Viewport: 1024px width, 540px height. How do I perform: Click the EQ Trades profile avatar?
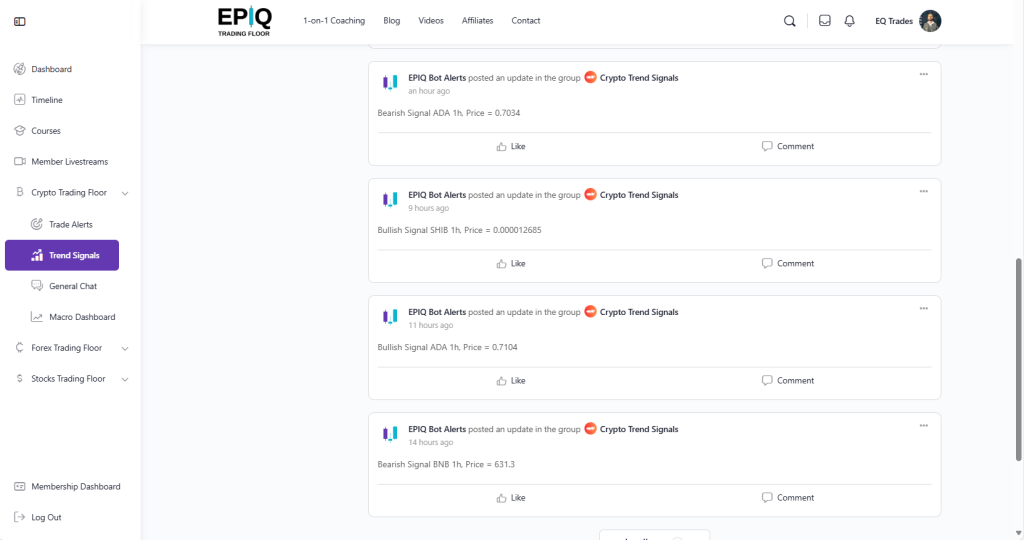[x=930, y=21]
